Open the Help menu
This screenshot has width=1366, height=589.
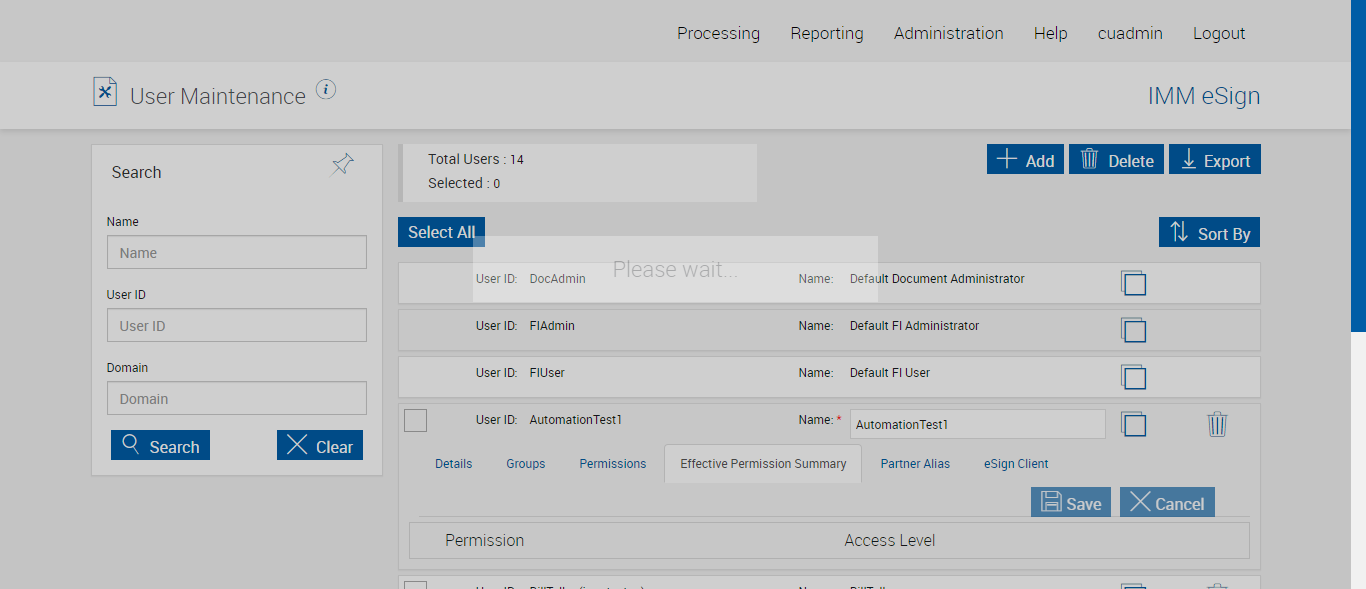click(1050, 33)
